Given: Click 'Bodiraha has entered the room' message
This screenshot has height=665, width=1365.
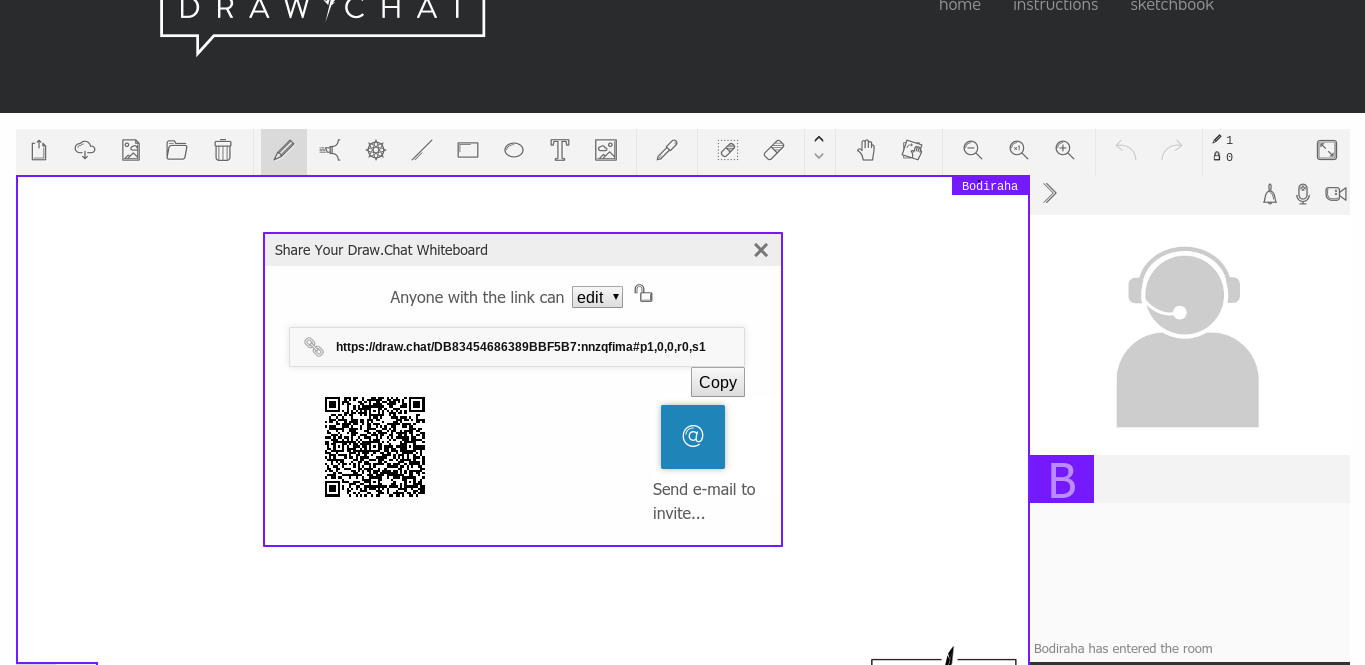Looking at the screenshot, I should coord(1123,649).
